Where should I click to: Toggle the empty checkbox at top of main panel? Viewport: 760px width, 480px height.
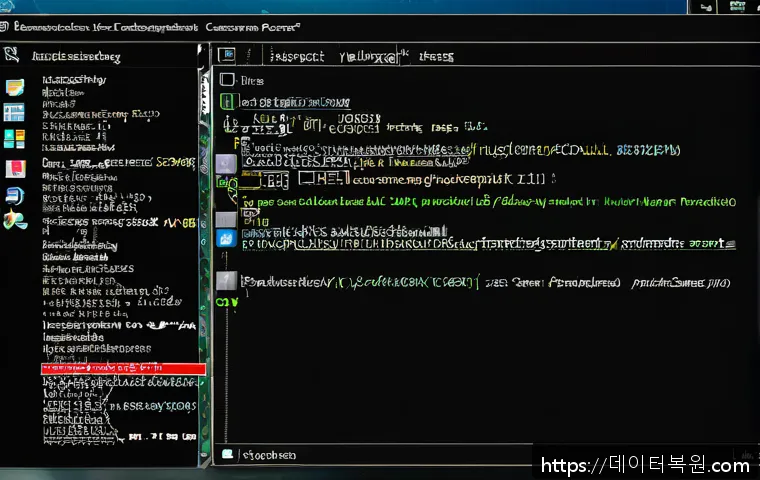[227, 80]
